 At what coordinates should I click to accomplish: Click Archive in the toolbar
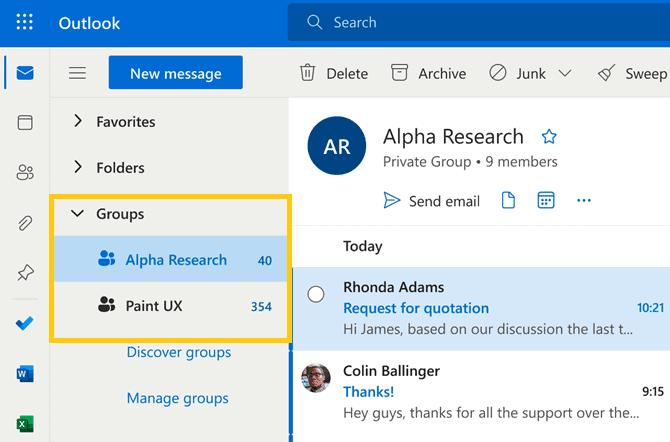(429, 73)
